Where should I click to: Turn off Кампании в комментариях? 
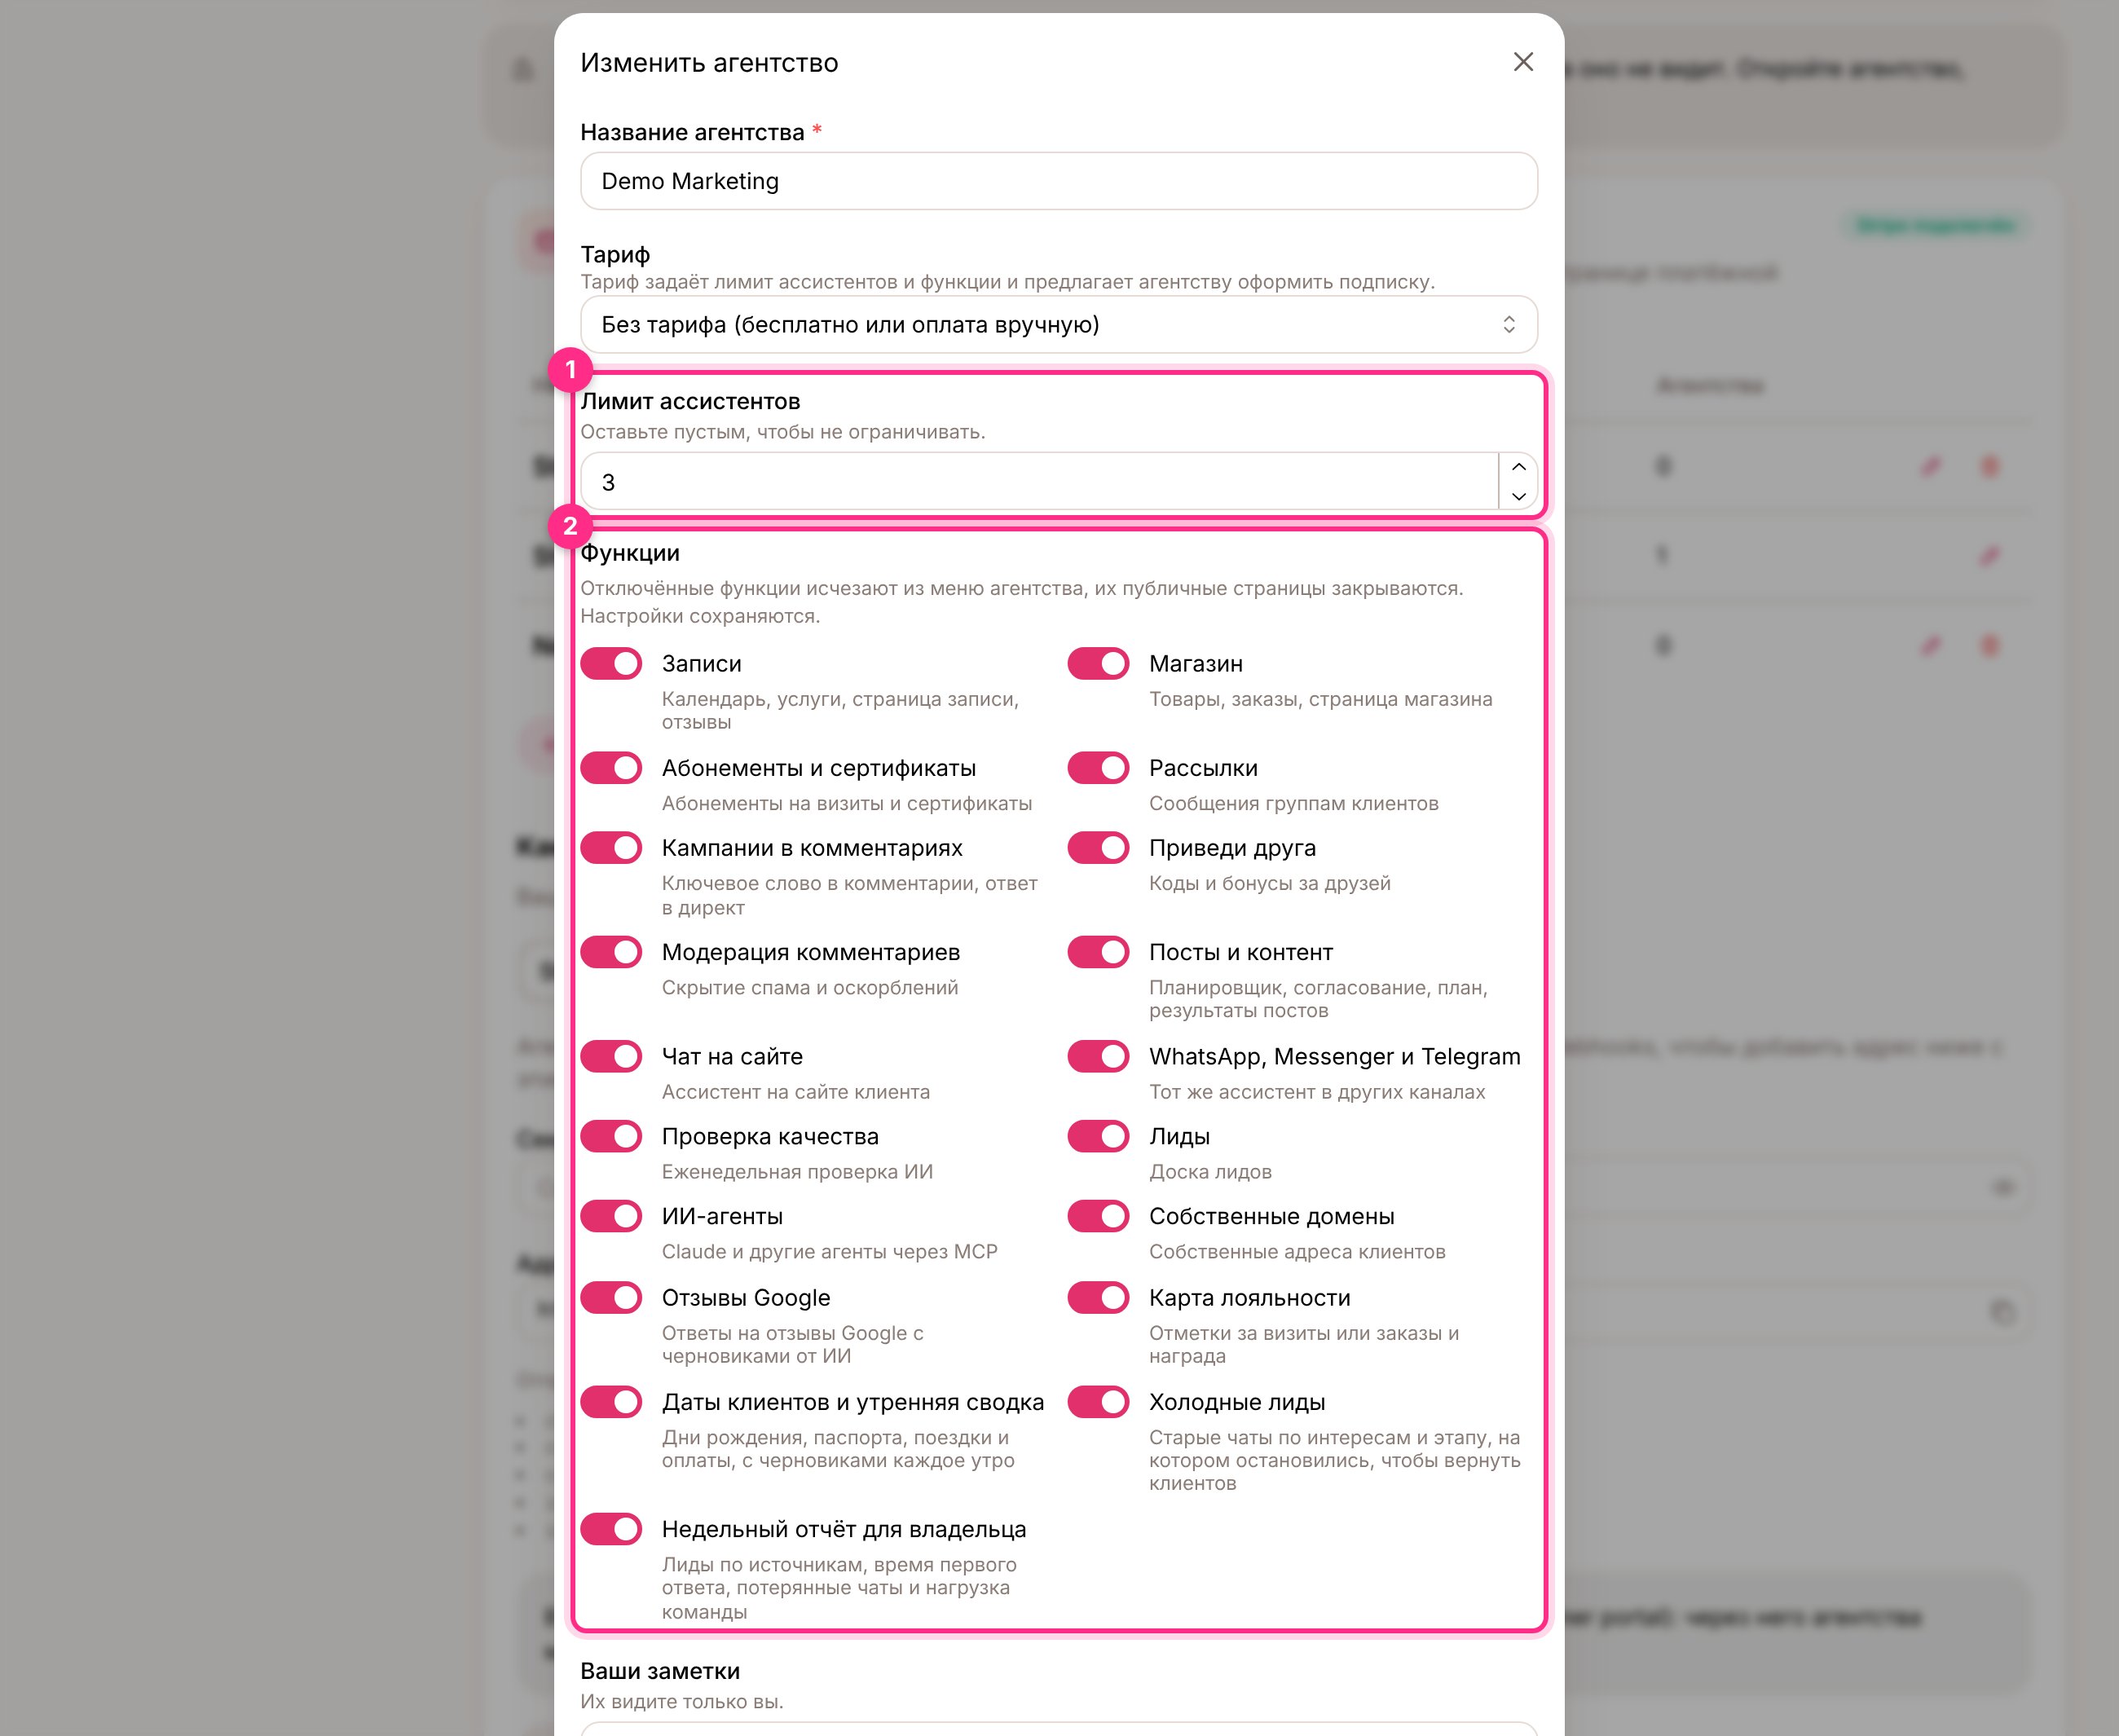point(611,848)
